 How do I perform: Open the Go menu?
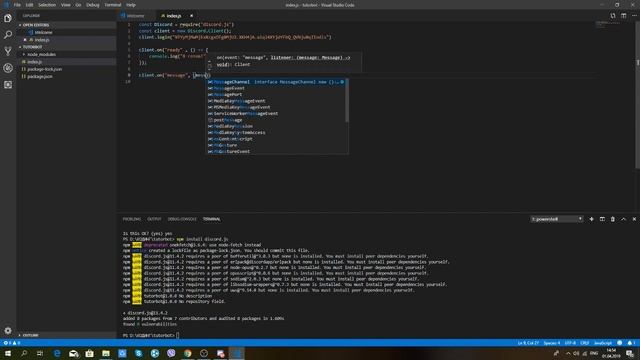(x=78, y=5)
